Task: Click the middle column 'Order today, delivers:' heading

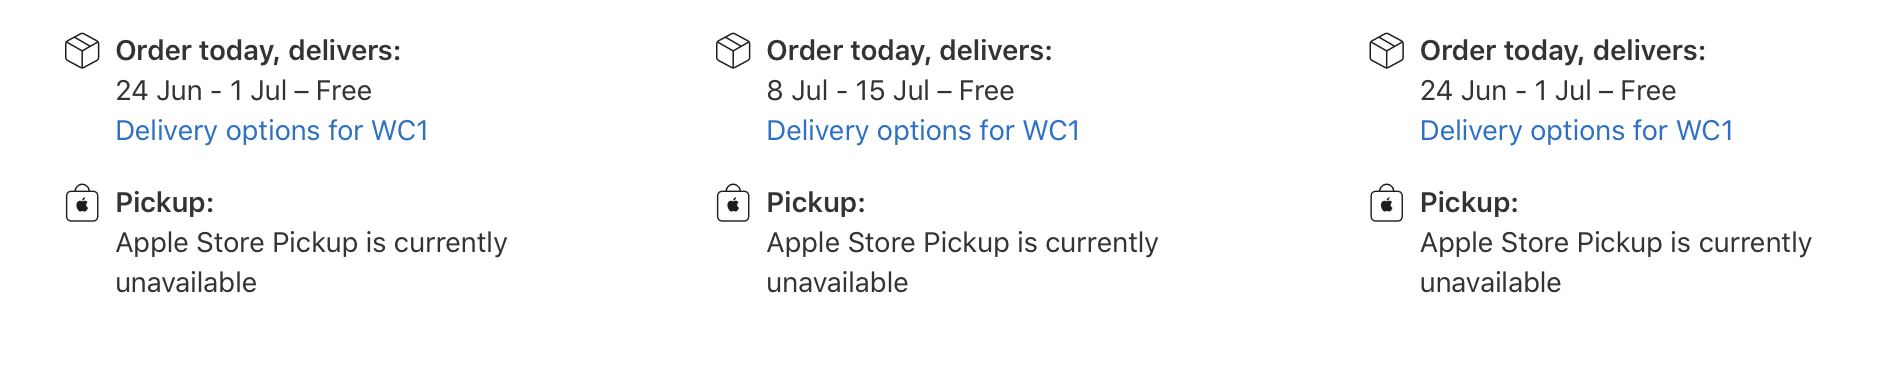Action: [909, 51]
